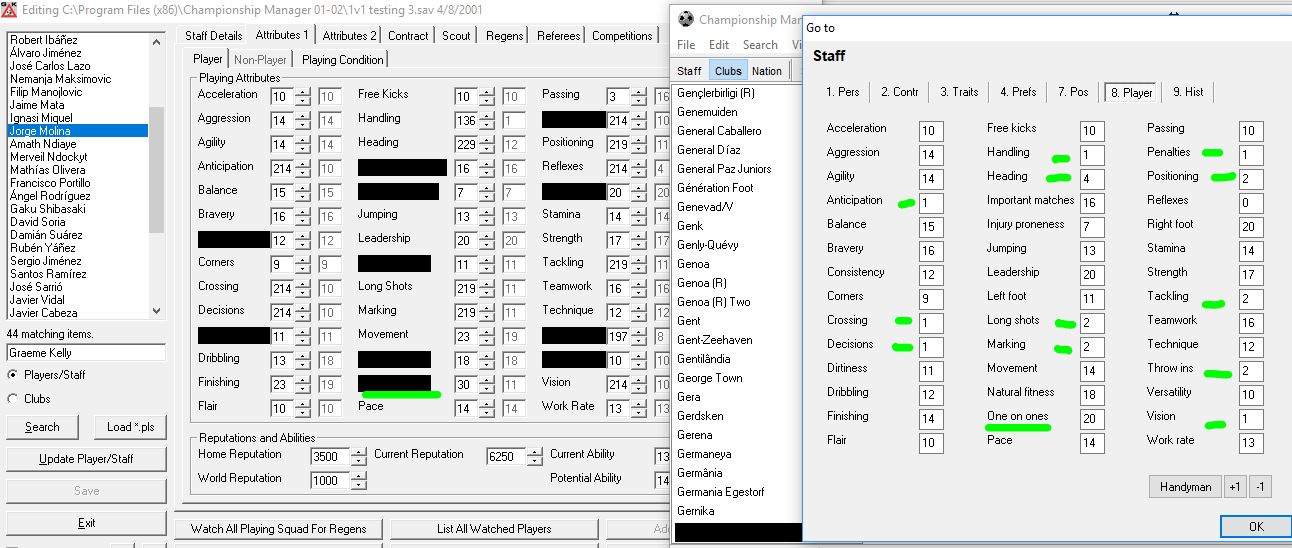Click the Load *.pls button

click(132, 427)
